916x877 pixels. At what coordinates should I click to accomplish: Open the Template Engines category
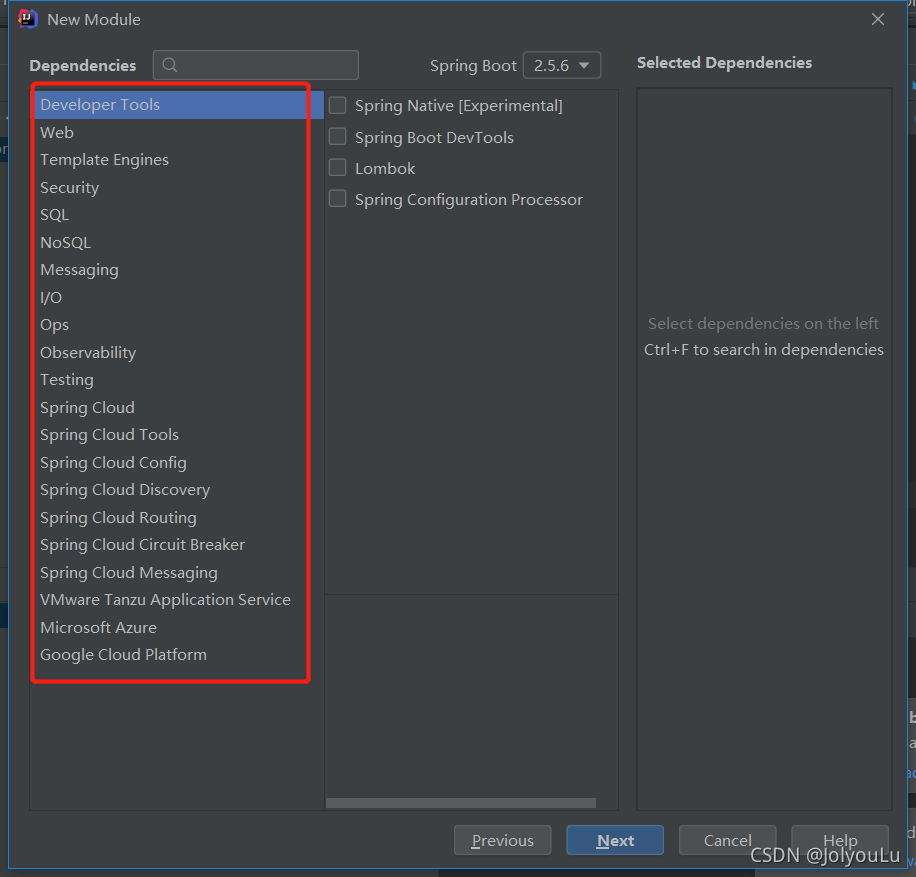click(177, 160)
